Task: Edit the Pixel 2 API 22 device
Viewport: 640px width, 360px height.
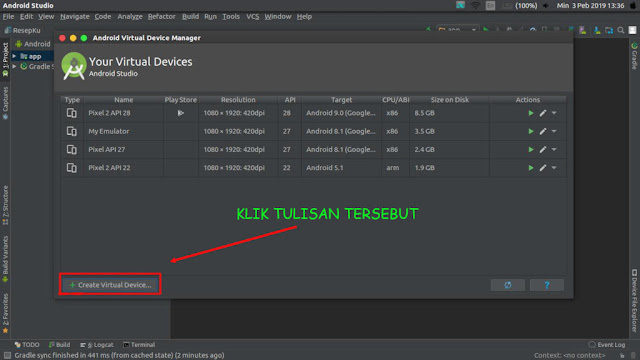Action: click(542, 168)
